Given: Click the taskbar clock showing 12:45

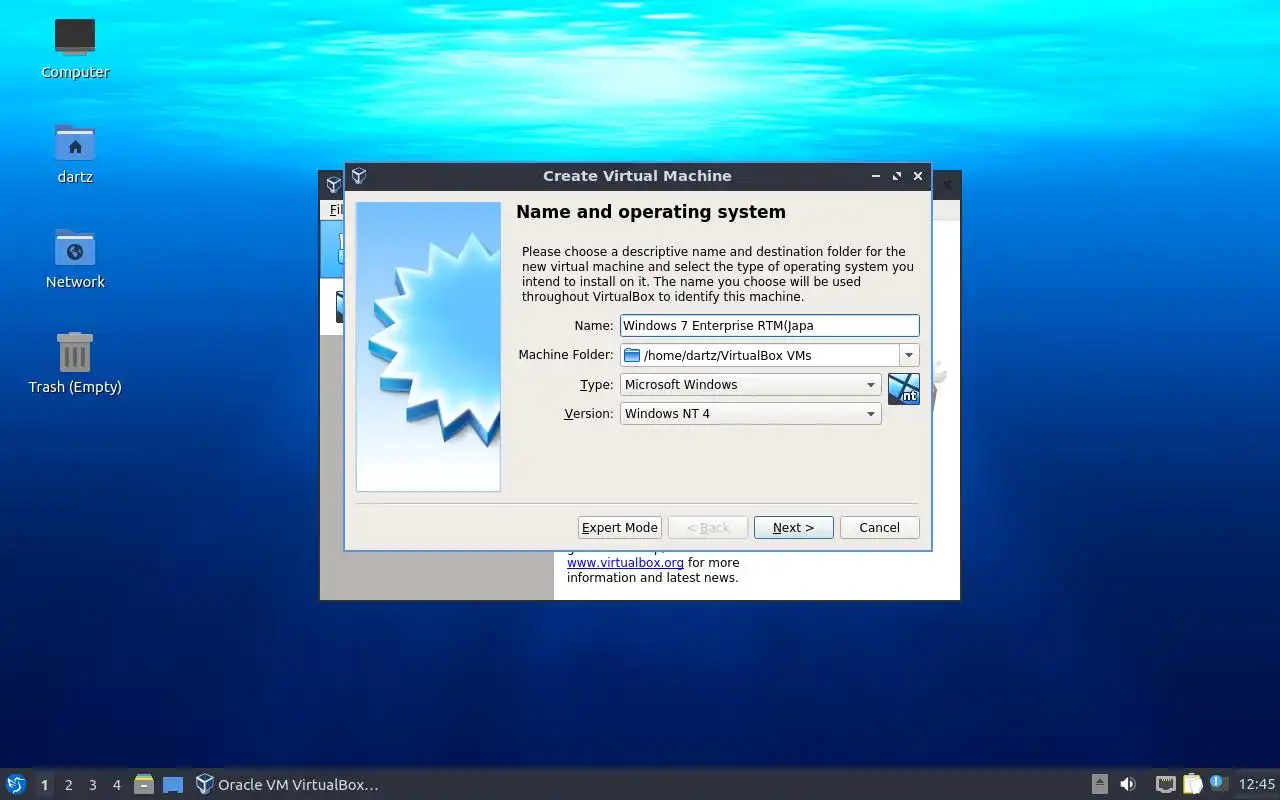Looking at the screenshot, I should (1257, 784).
